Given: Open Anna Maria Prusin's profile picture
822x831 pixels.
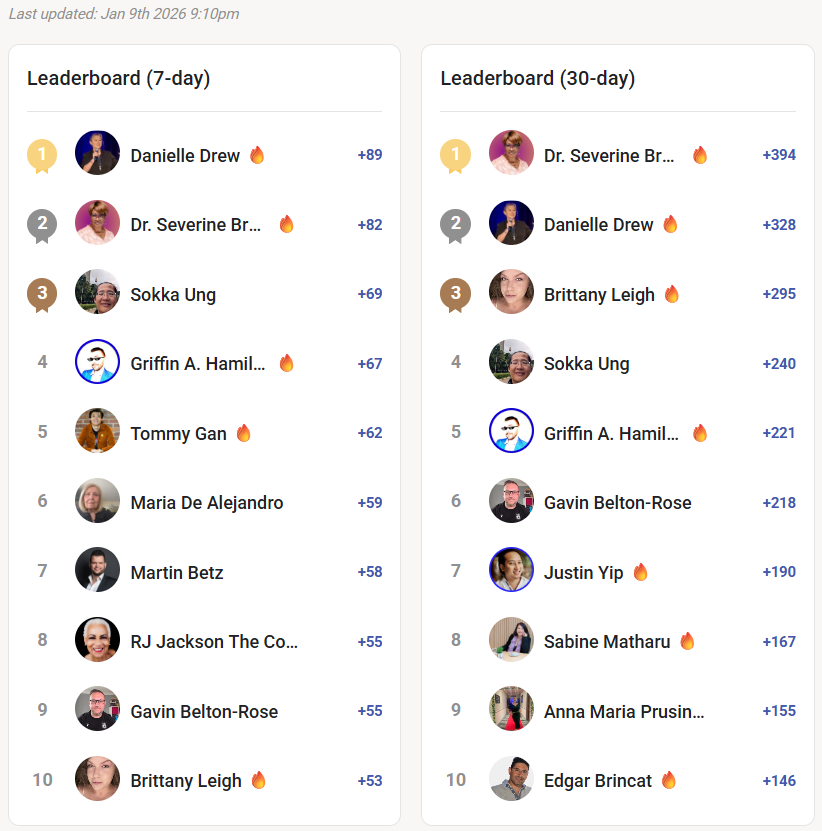Looking at the screenshot, I should point(511,711).
